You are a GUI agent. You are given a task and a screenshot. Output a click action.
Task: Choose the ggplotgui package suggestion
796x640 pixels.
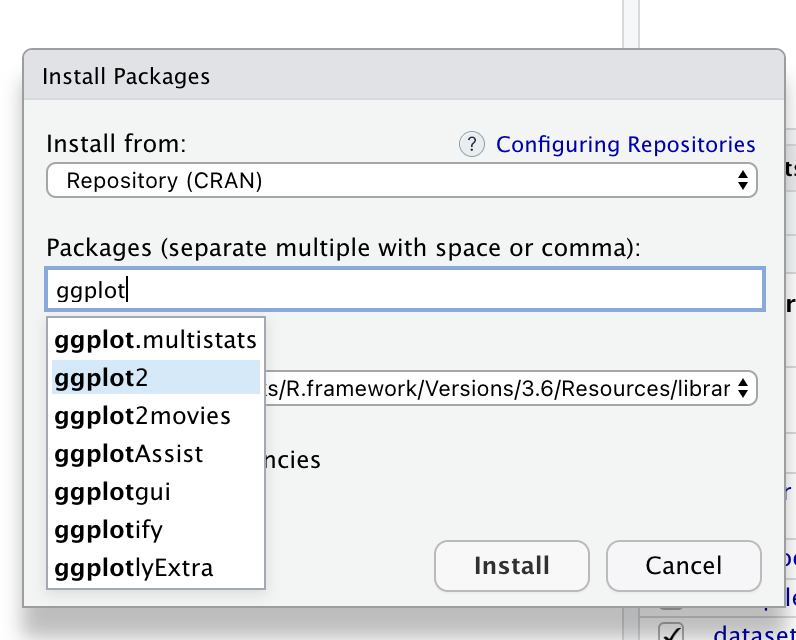[x=156, y=492]
